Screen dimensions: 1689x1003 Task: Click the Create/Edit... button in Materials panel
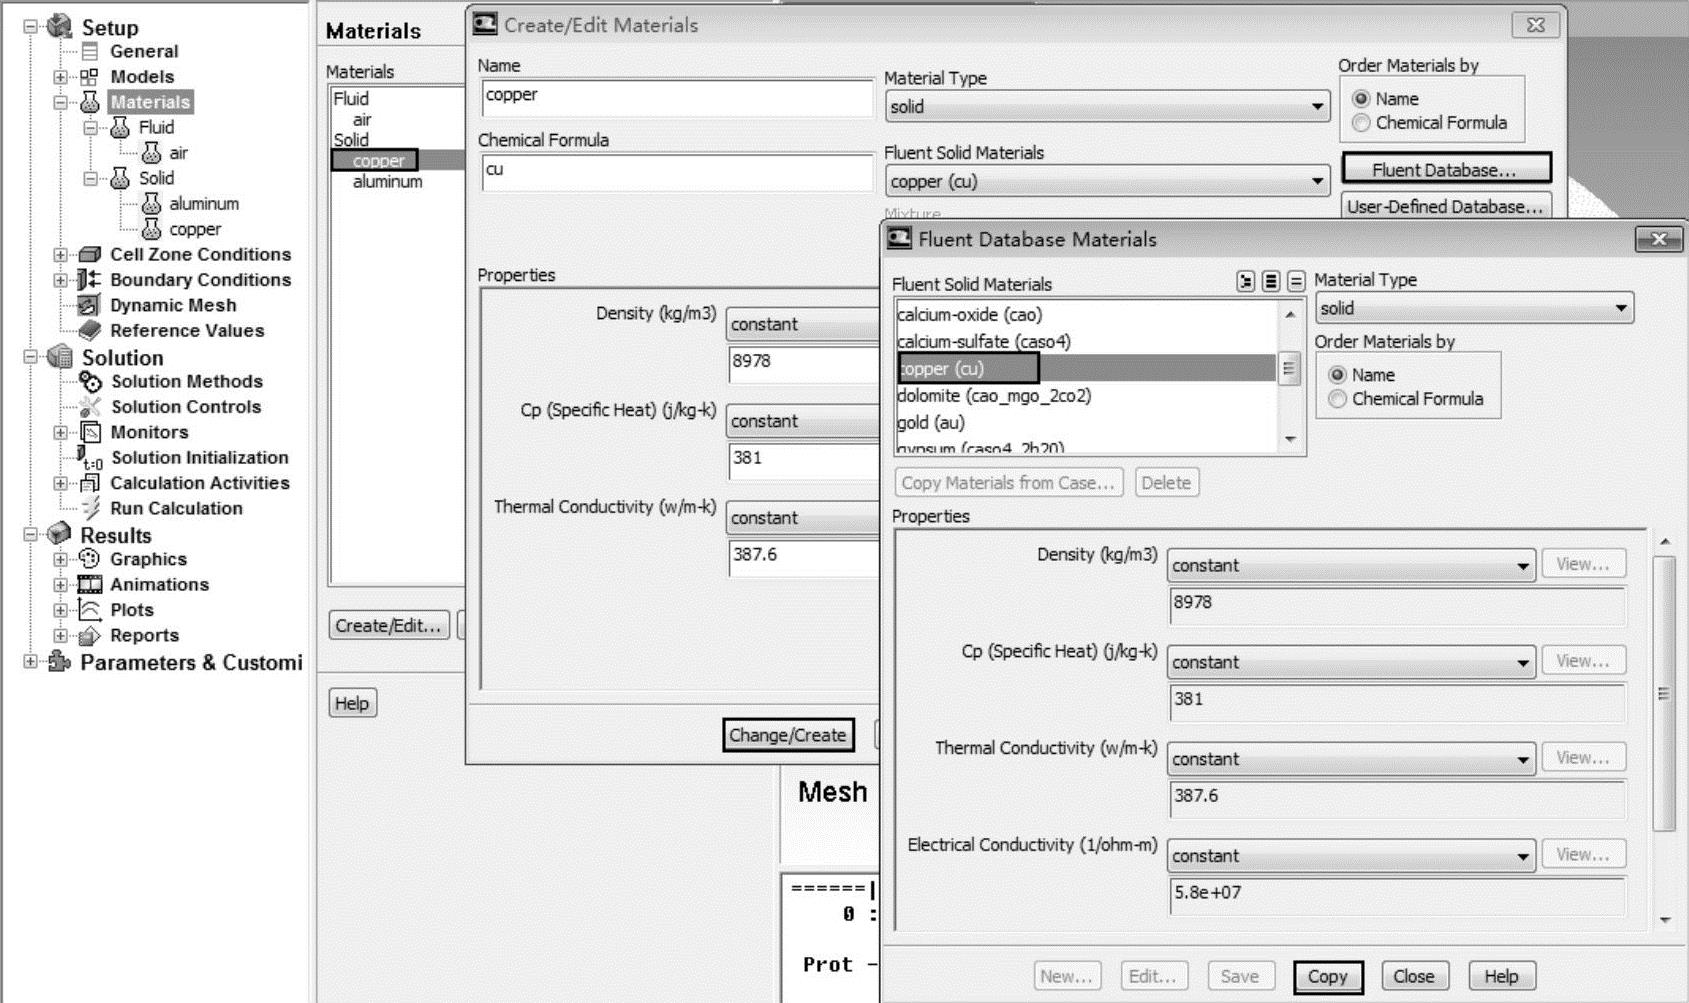(388, 626)
